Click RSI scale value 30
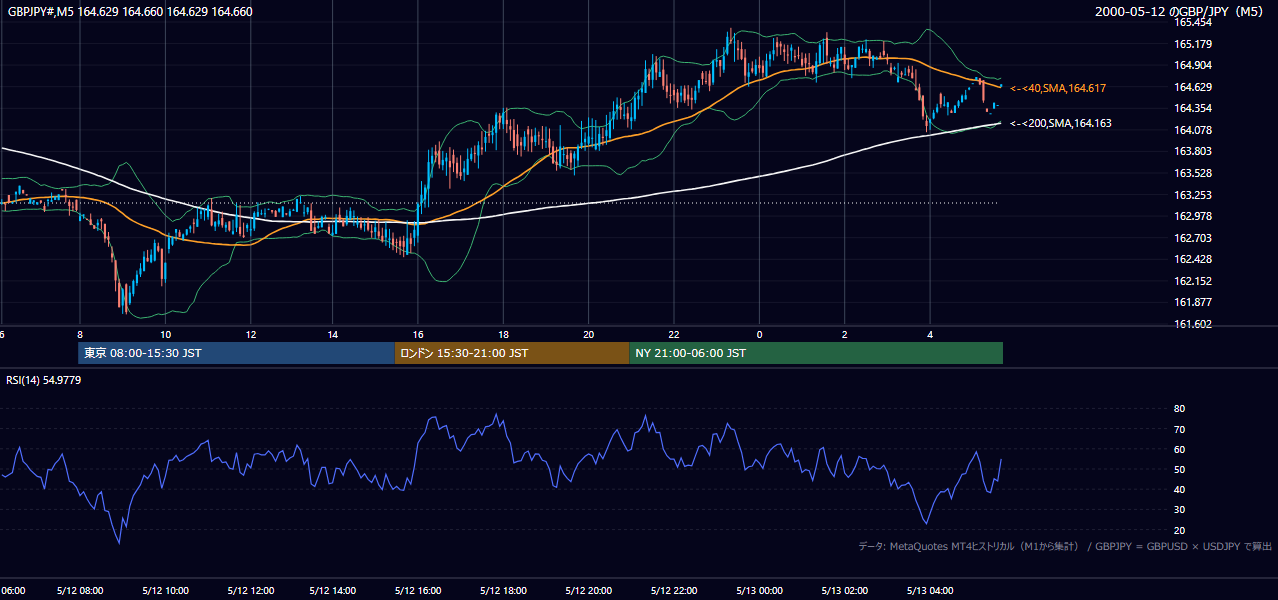 click(1180, 509)
